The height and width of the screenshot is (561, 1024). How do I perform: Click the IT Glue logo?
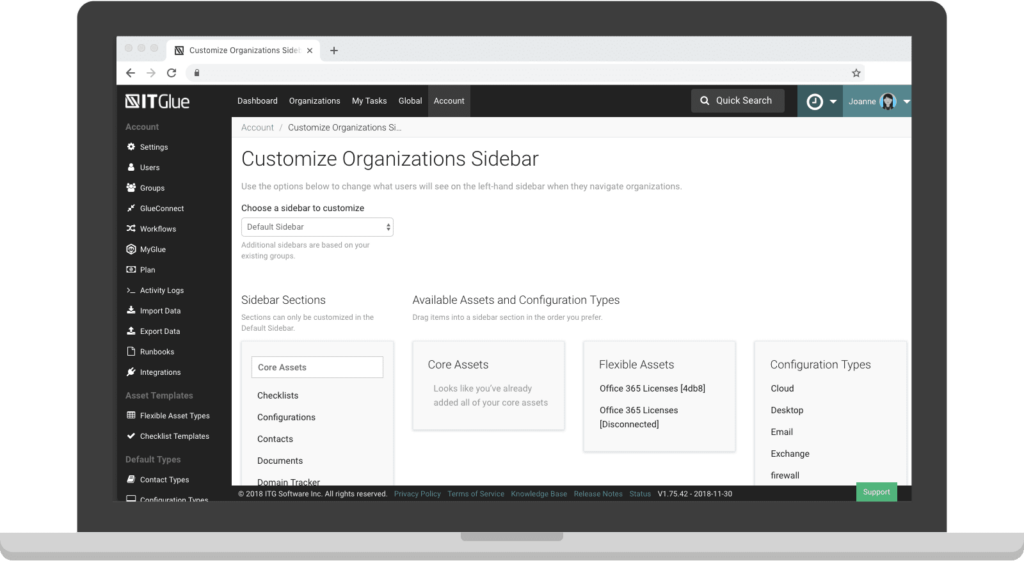pos(157,101)
